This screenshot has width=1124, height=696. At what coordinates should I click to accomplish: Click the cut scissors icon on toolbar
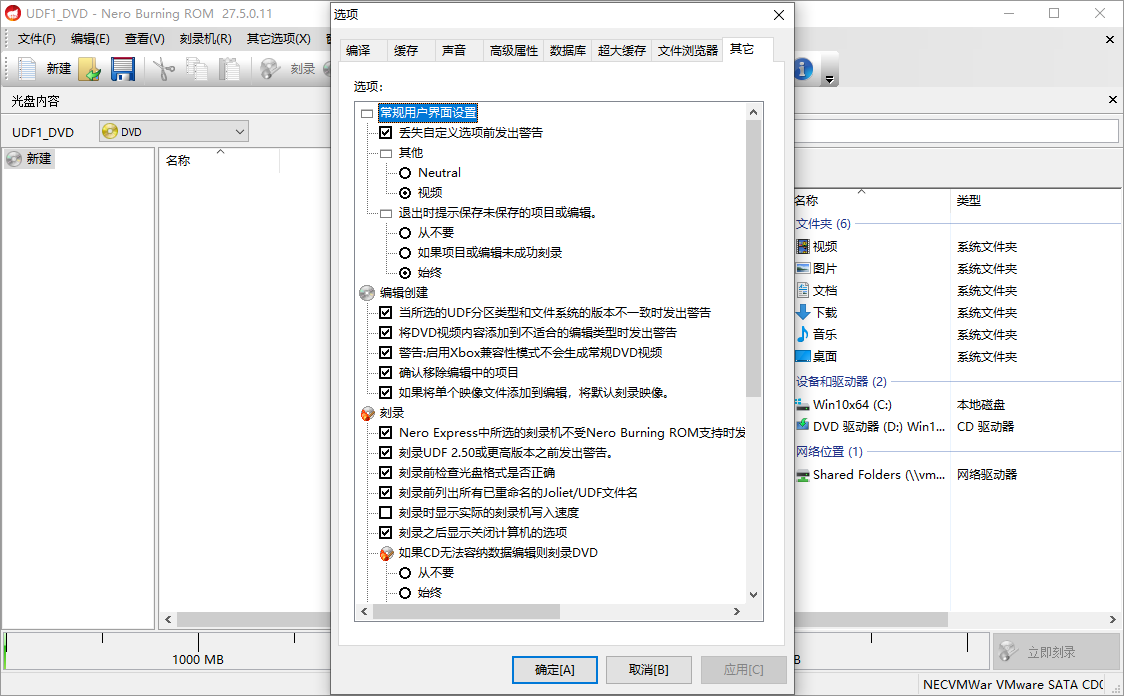tap(165, 69)
